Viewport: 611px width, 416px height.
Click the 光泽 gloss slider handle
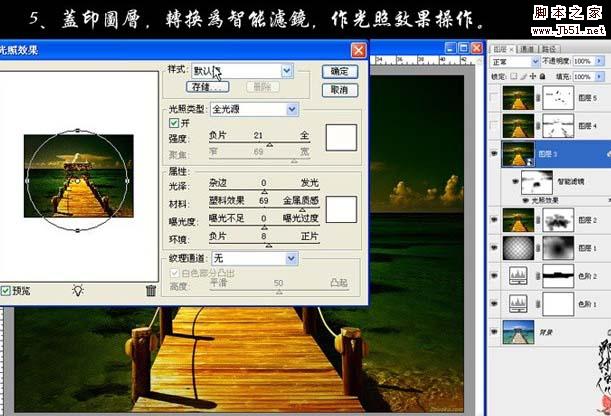[x=264, y=192]
